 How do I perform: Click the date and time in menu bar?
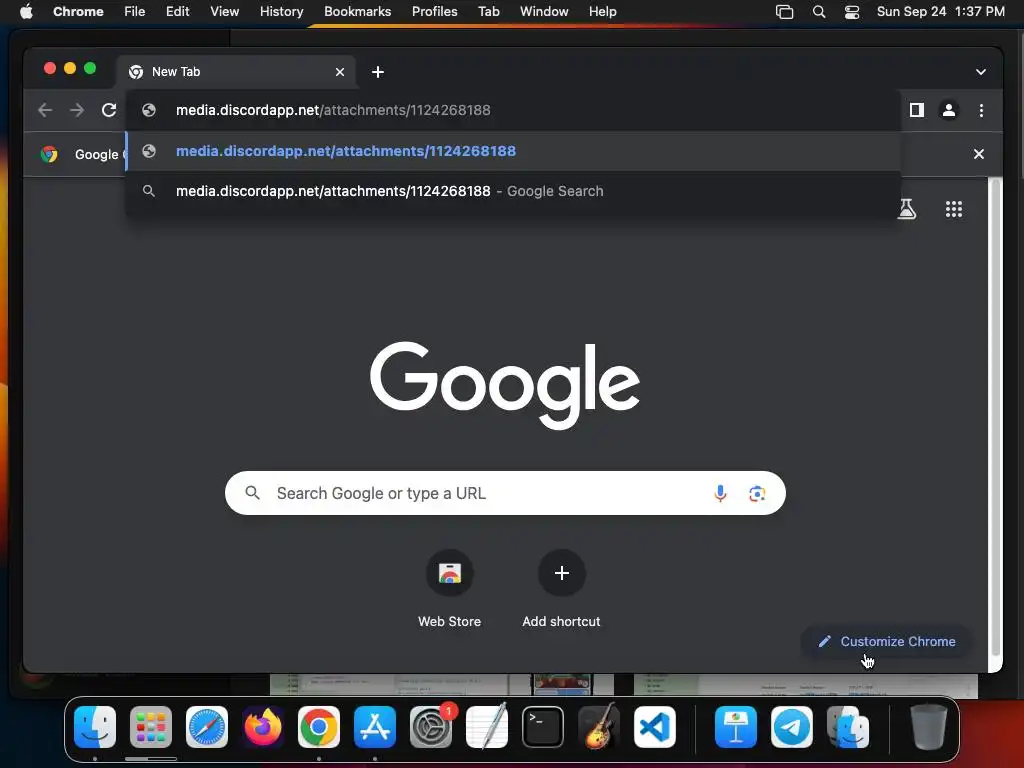[x=940, y=12]
